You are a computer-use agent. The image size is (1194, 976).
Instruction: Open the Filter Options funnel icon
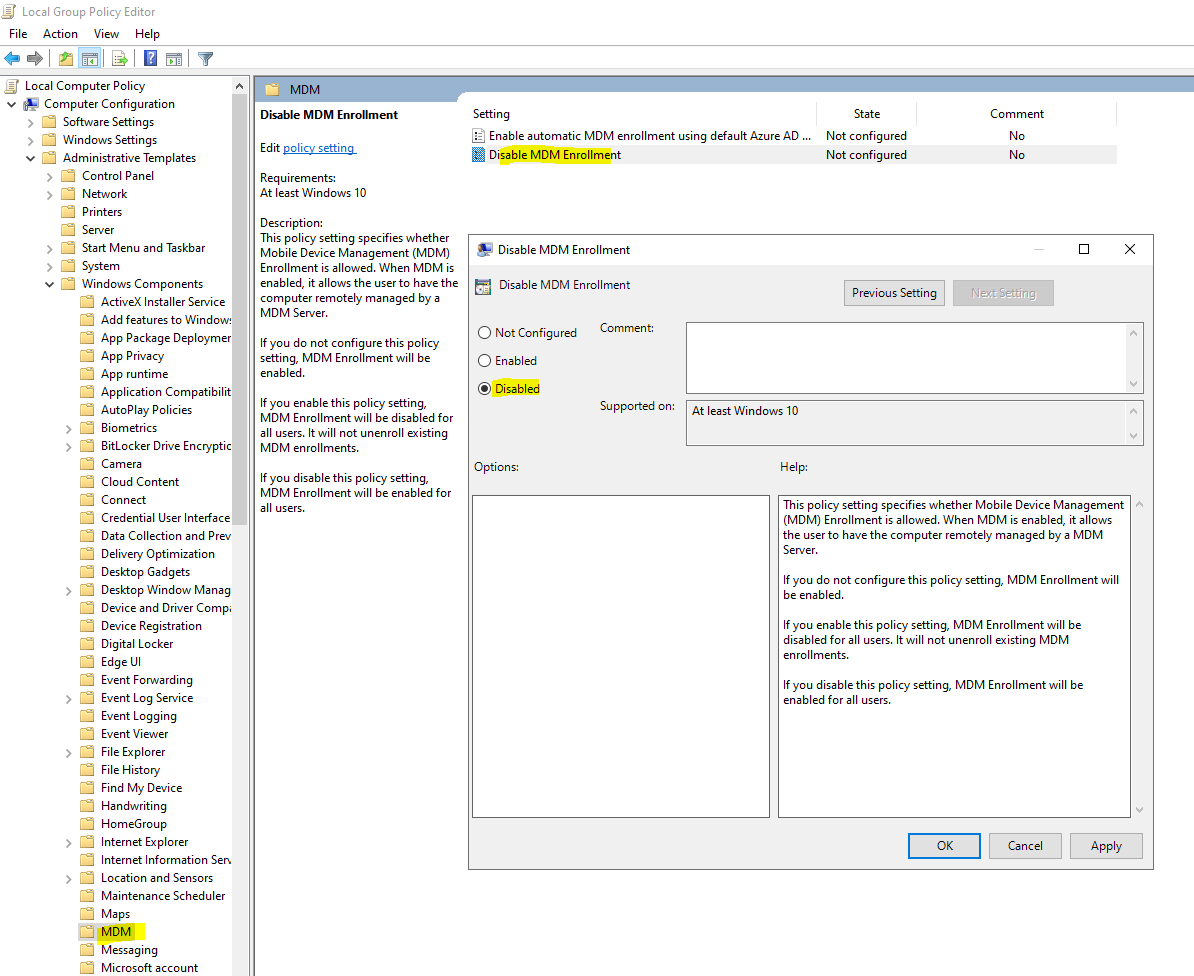[x=204, y=58]
